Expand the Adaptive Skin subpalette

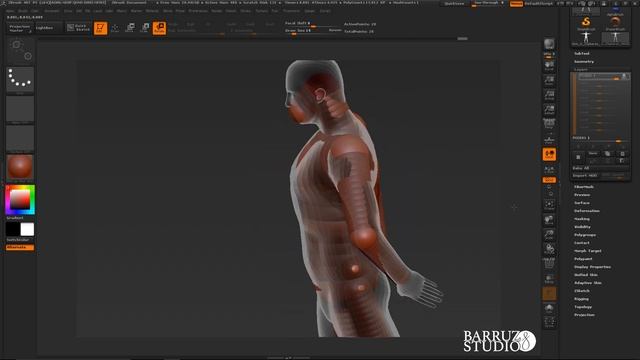tap(587, 283)
